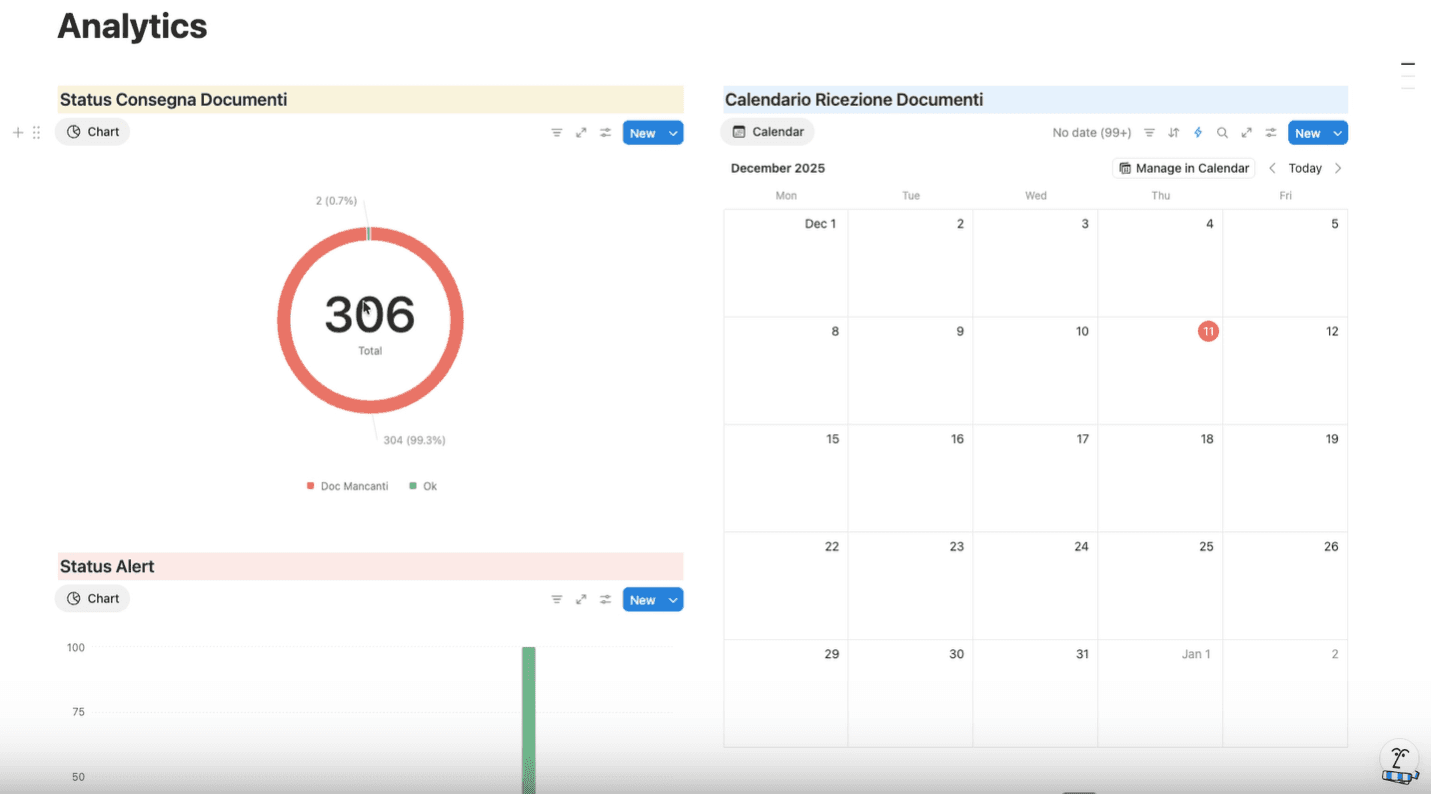Select the Calendar view tab

[x=767, y=131]
